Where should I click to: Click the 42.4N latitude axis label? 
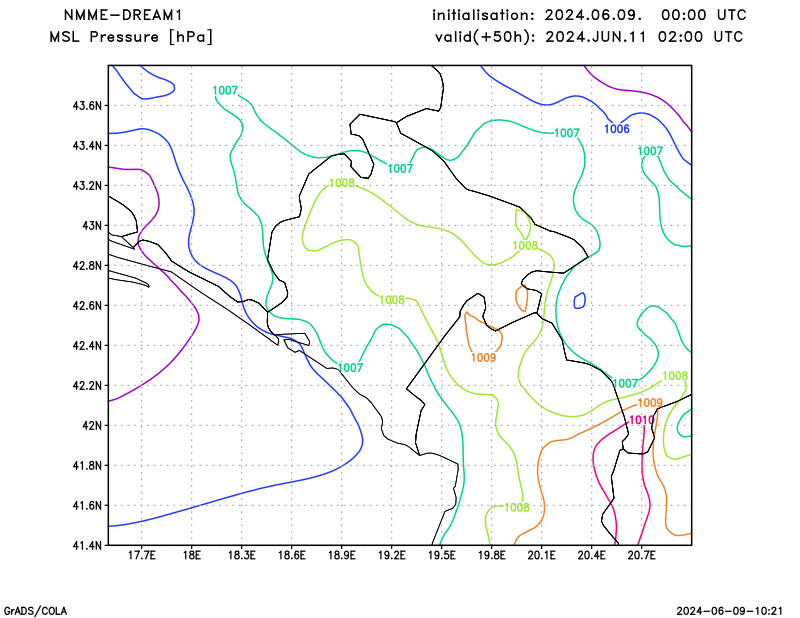coord(87,345)
